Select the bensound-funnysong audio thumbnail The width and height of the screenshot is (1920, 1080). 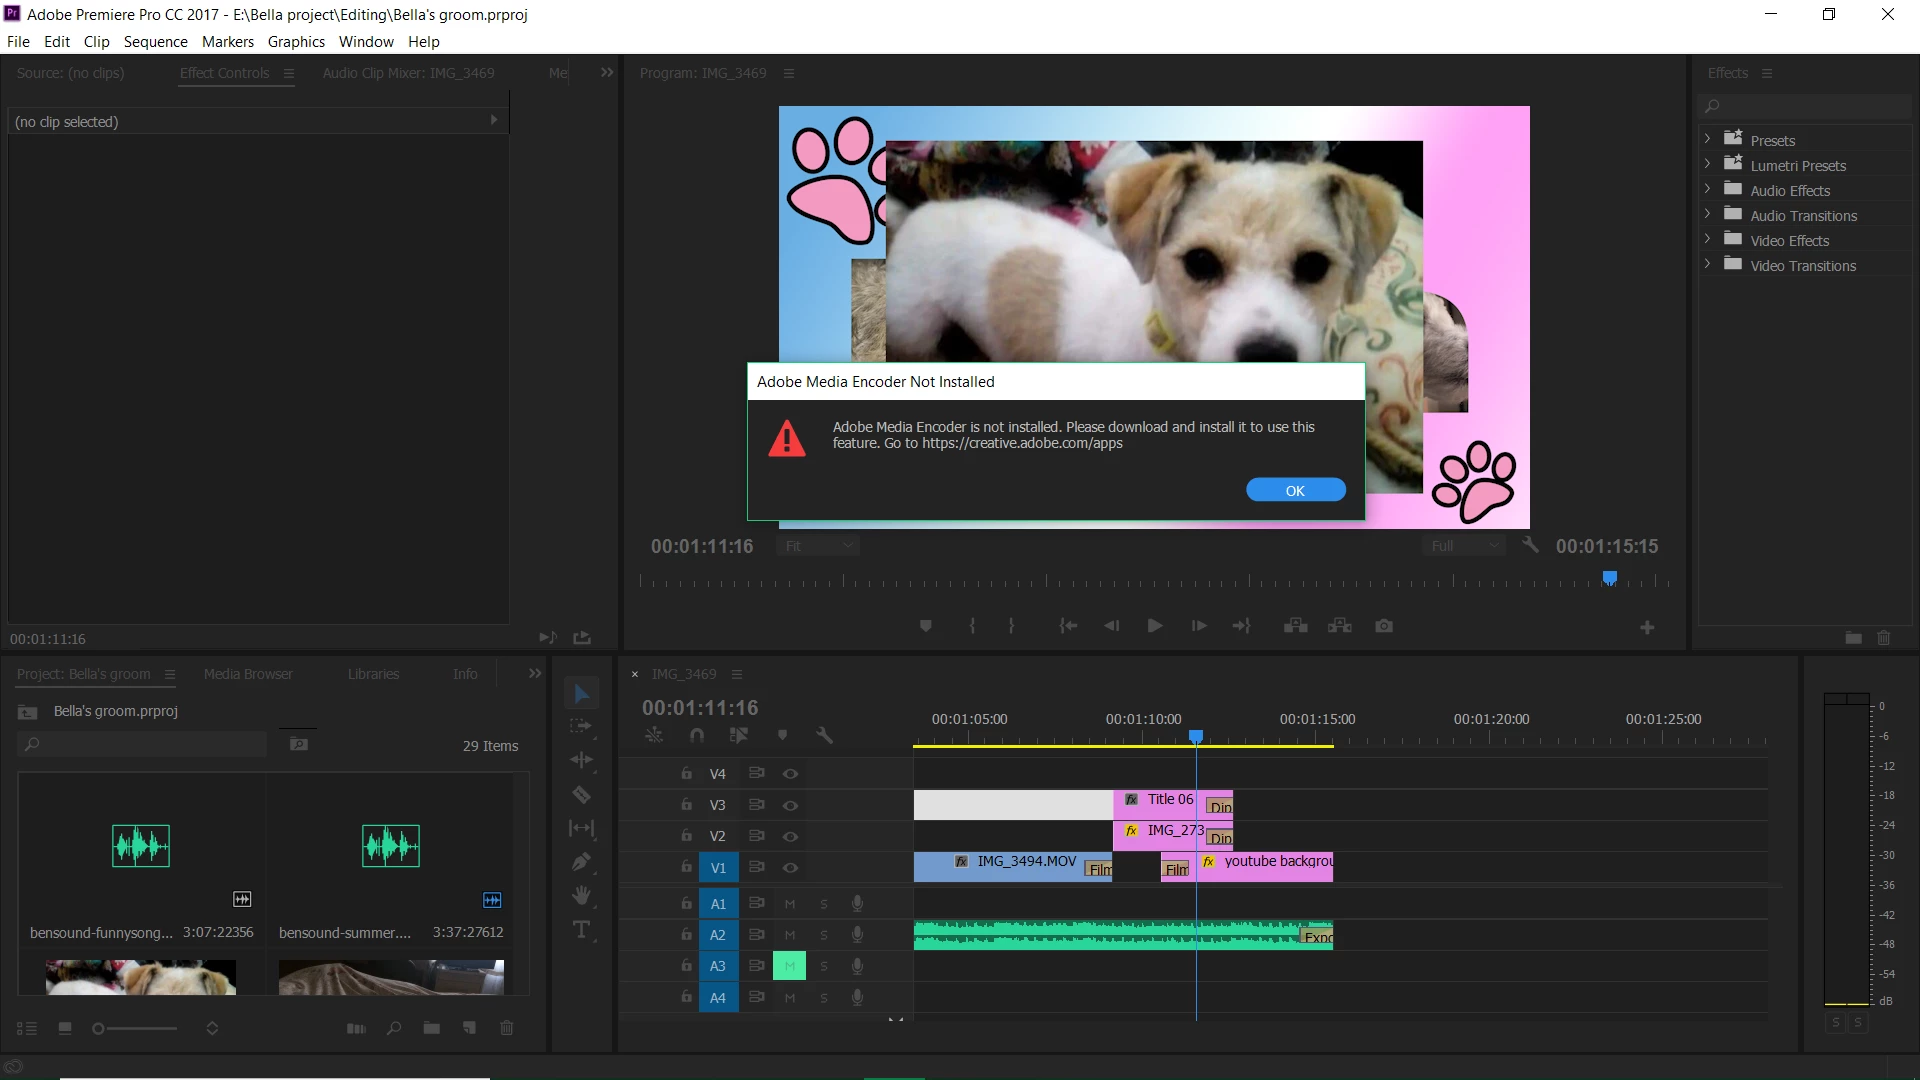coord(141,846)
